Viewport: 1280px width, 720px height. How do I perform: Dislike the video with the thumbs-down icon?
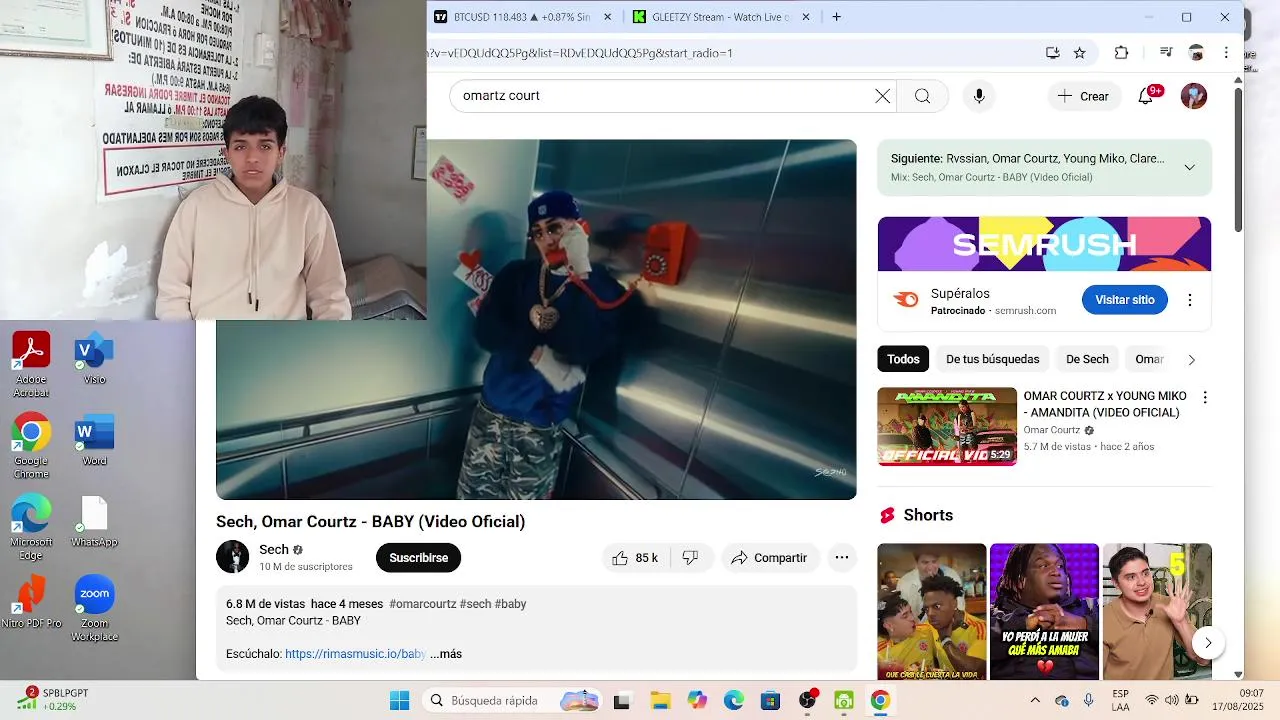click(x=690, y=558)
